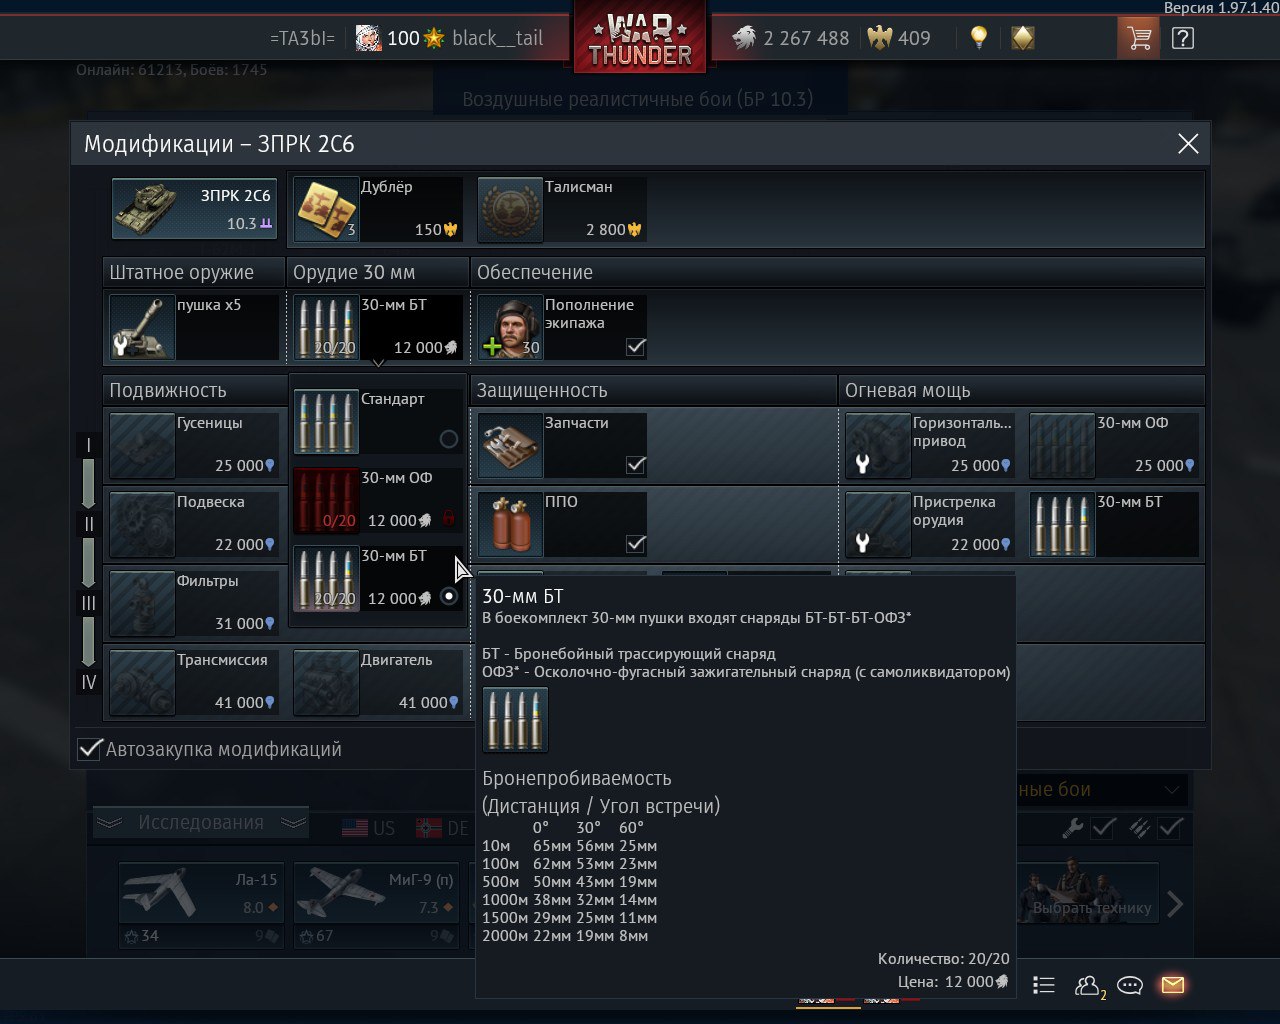Open the premium gold badge icon
1280x1024 pixels.
pos(1022,39)
